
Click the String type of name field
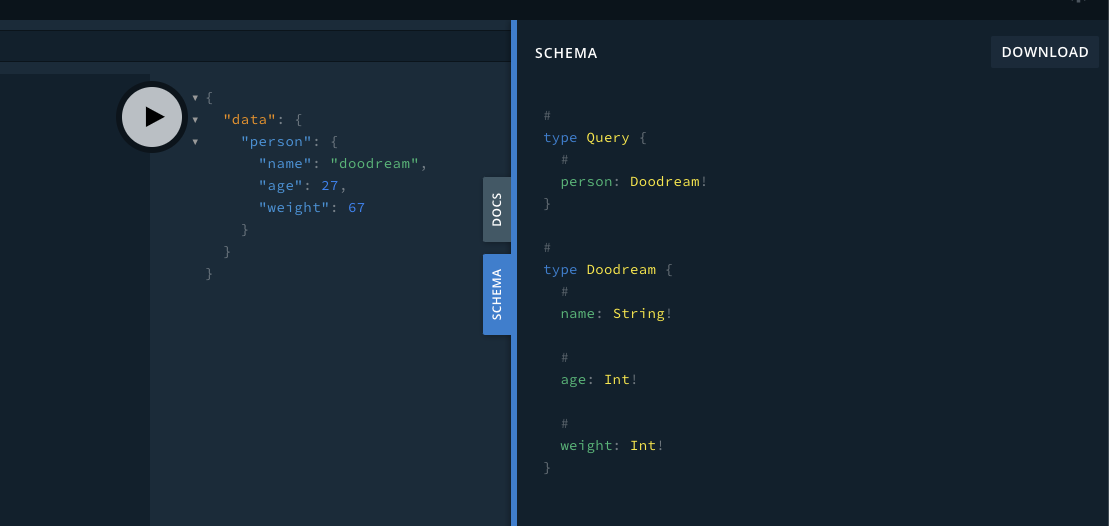coord(638,313)
